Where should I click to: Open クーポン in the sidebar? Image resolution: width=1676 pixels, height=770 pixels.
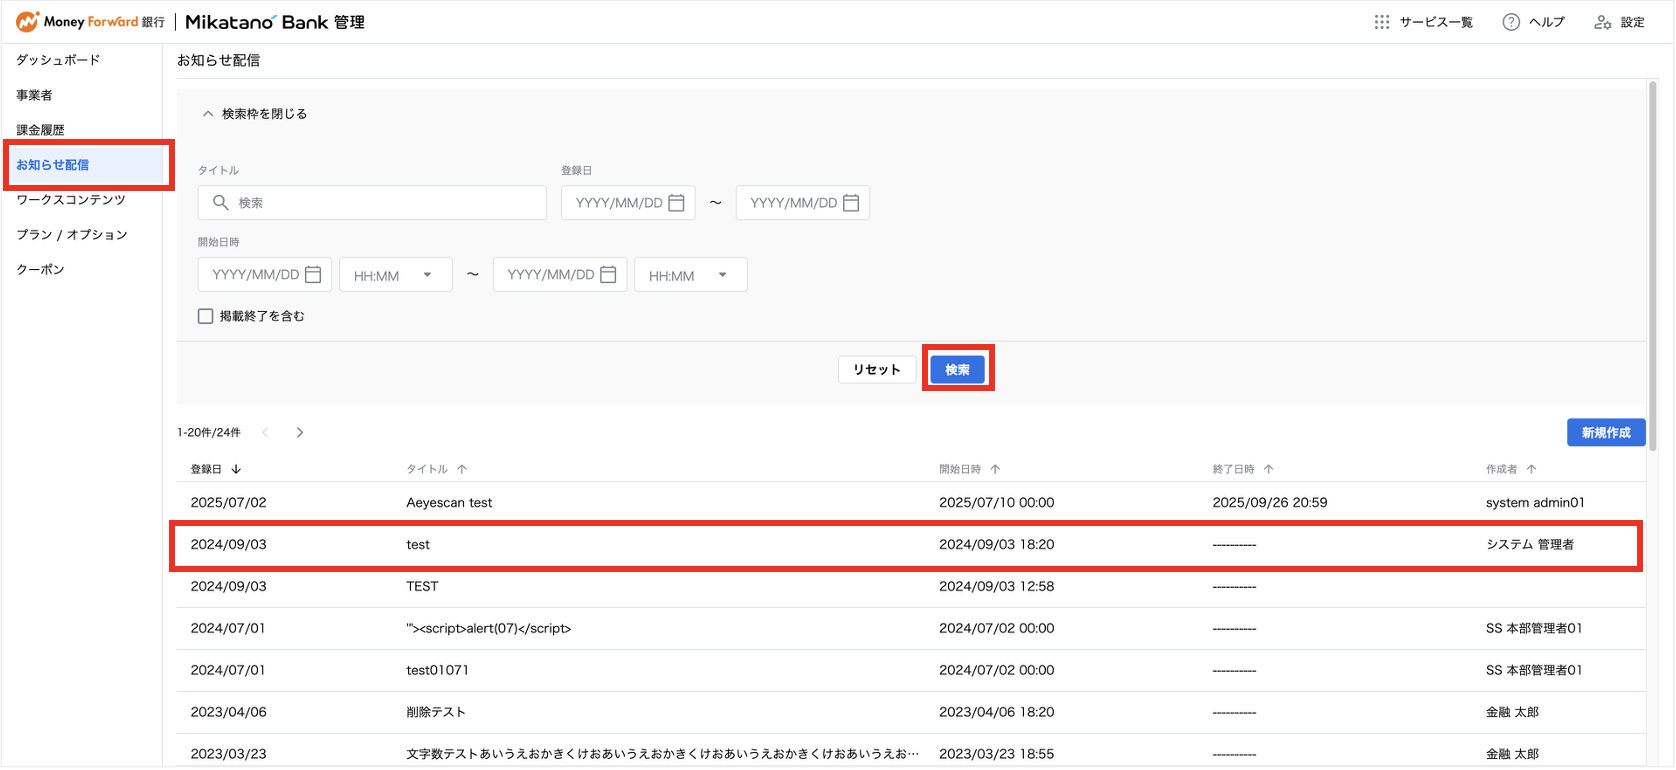pos(40,270)
